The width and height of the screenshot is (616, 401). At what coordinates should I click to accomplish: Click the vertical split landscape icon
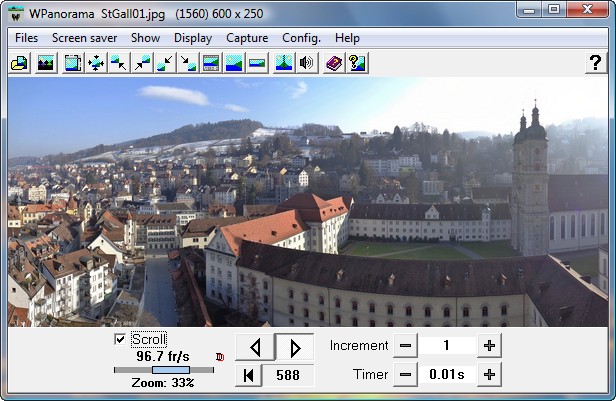pyautogui.click(x=284, y=63)
